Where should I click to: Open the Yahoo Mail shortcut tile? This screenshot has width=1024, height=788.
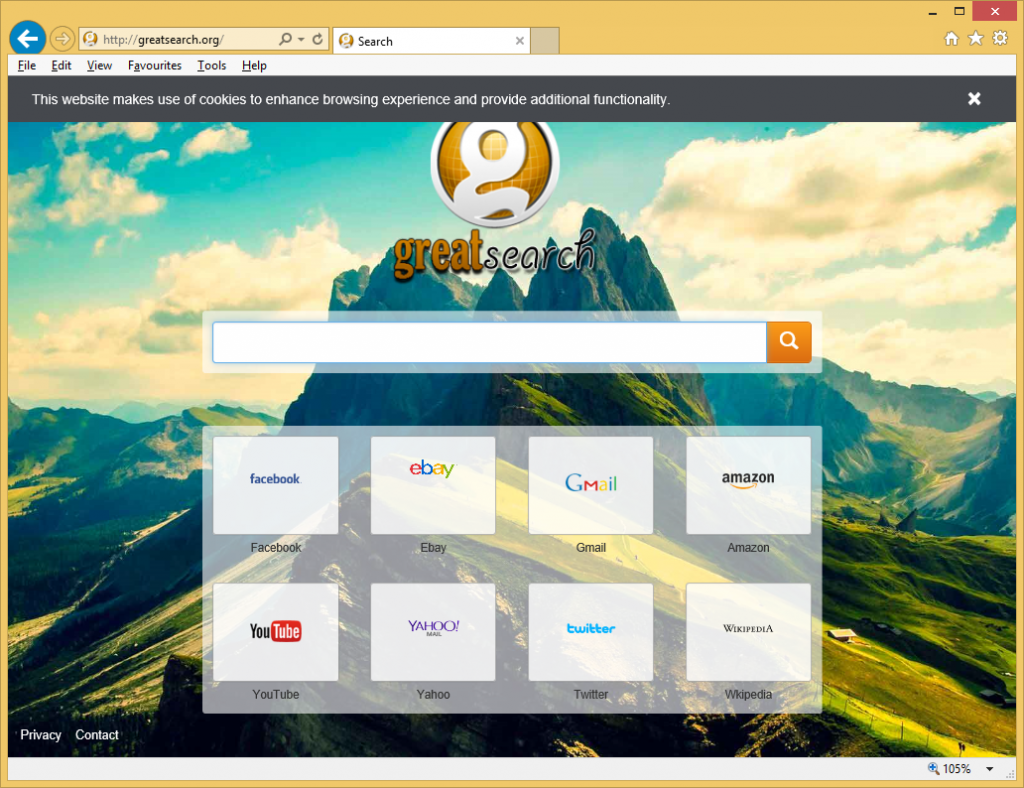433,632
